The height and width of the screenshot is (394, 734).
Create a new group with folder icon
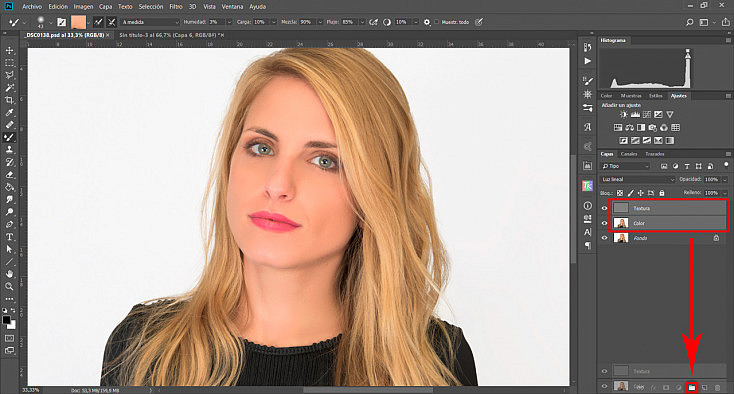[692, 387]
